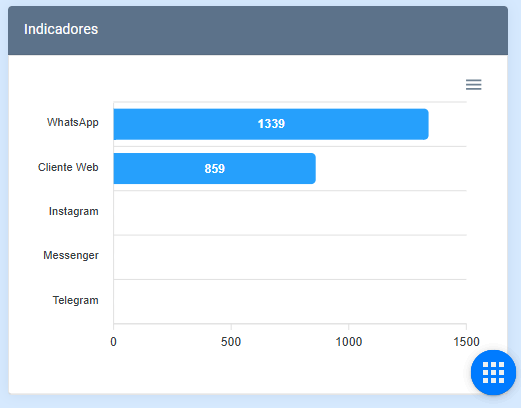Click the 859 data label
The width and height of the screenshot is (521, 408).
(215, 169)
